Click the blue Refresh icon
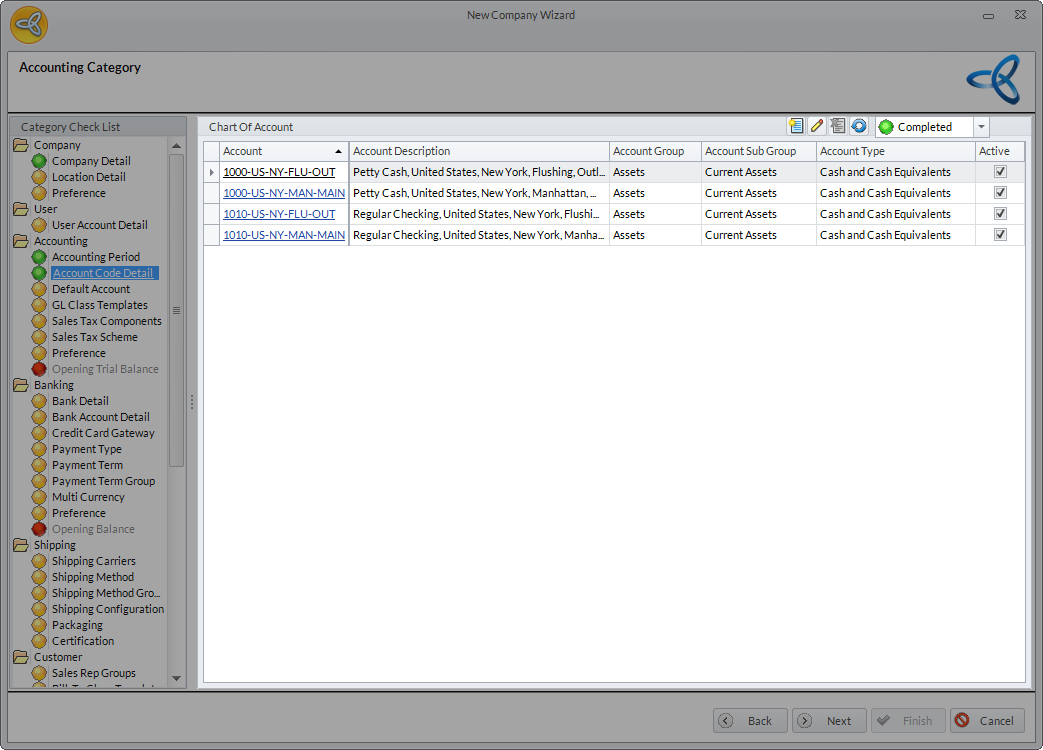This screenshot has width=1043, height=750. (859, 126)
